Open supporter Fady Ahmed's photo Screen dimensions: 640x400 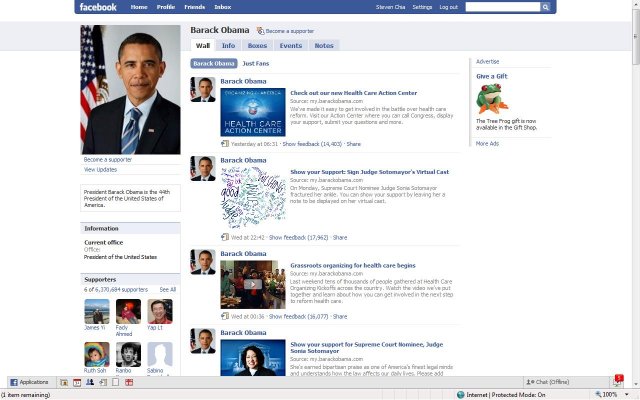pyautogui.click(x=128, y=311)
